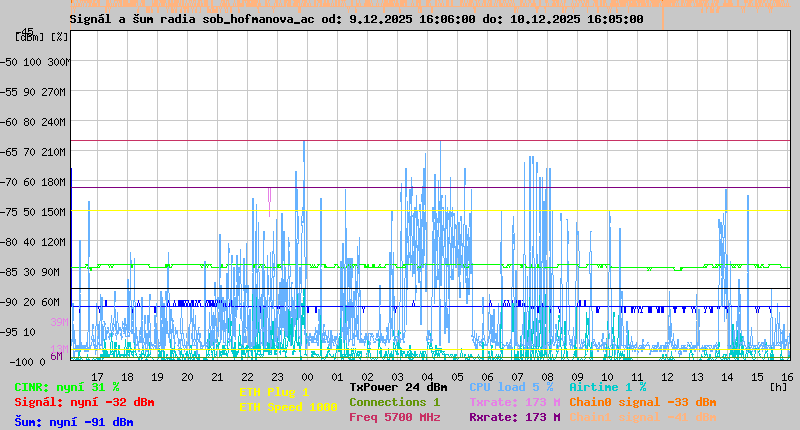This screenshot has width=800, height=430.
Task: Select the Freq 5700 MHz label
Action: (x=394, y=417)
